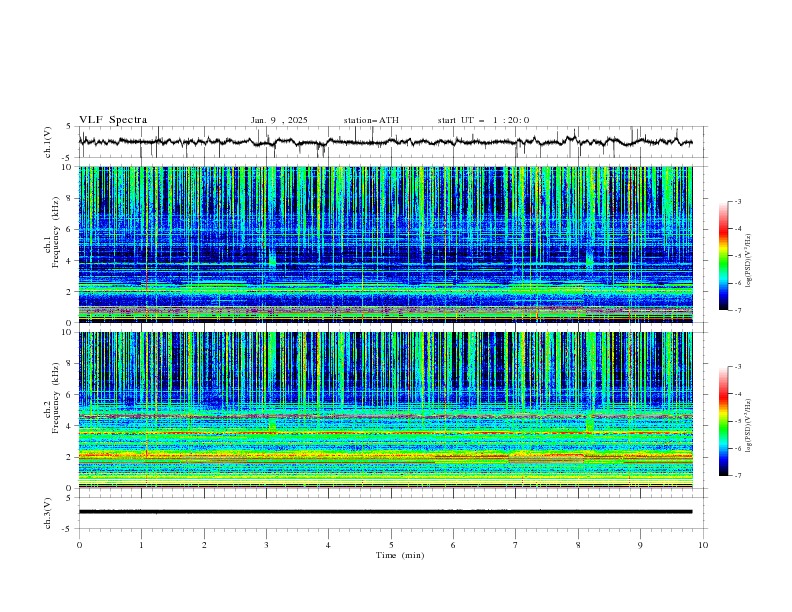
Task: Click the "station=ATH" header text
Action: click(x=371, y=120)
